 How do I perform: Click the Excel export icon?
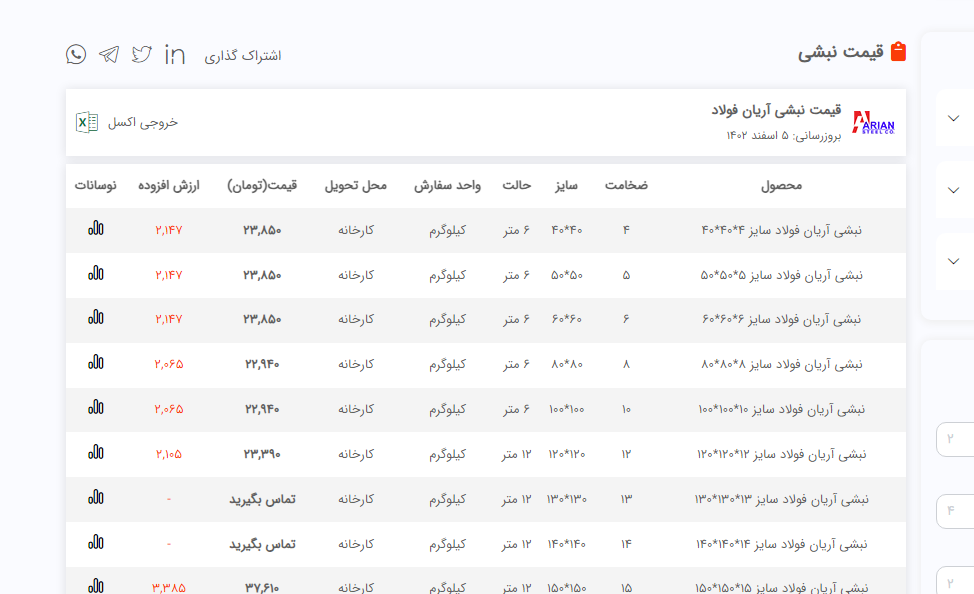coord(87,122)
